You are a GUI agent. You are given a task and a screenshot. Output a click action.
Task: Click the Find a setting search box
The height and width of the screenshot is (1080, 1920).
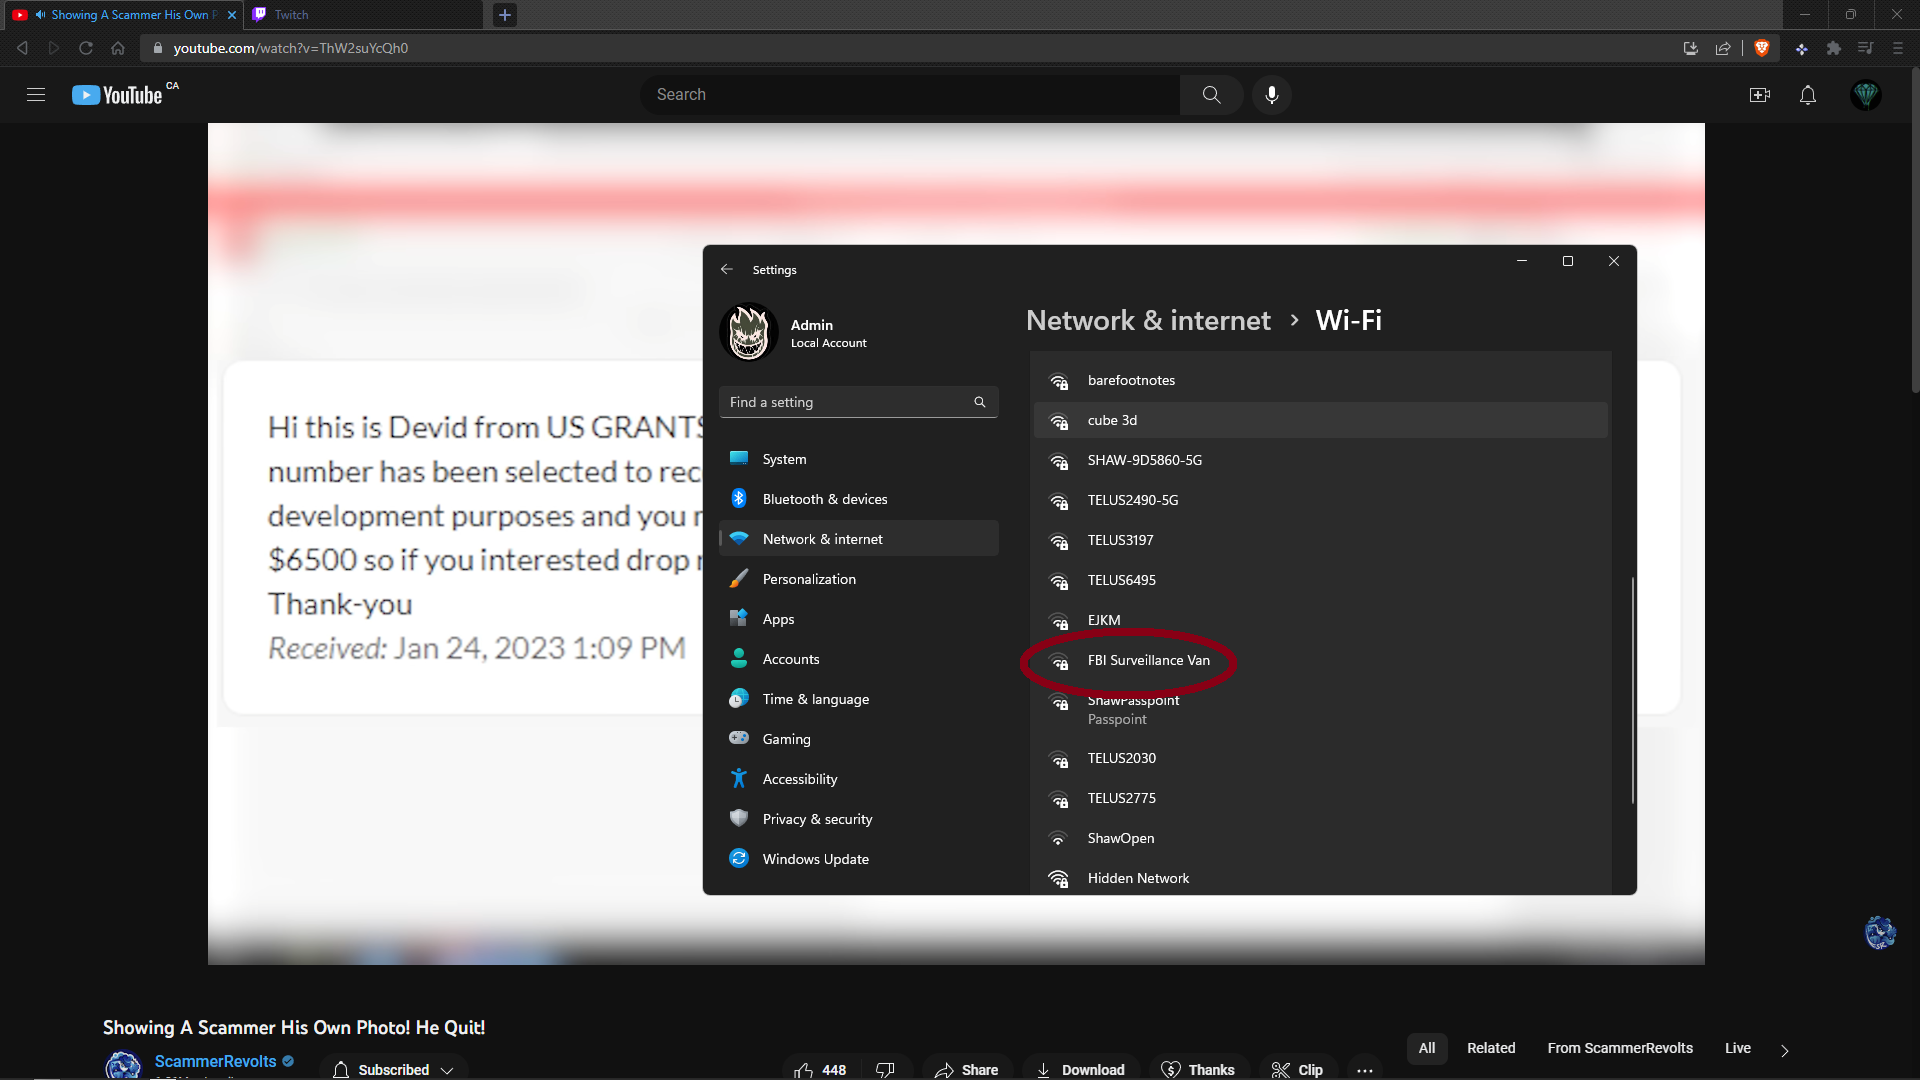coord(859,402)
